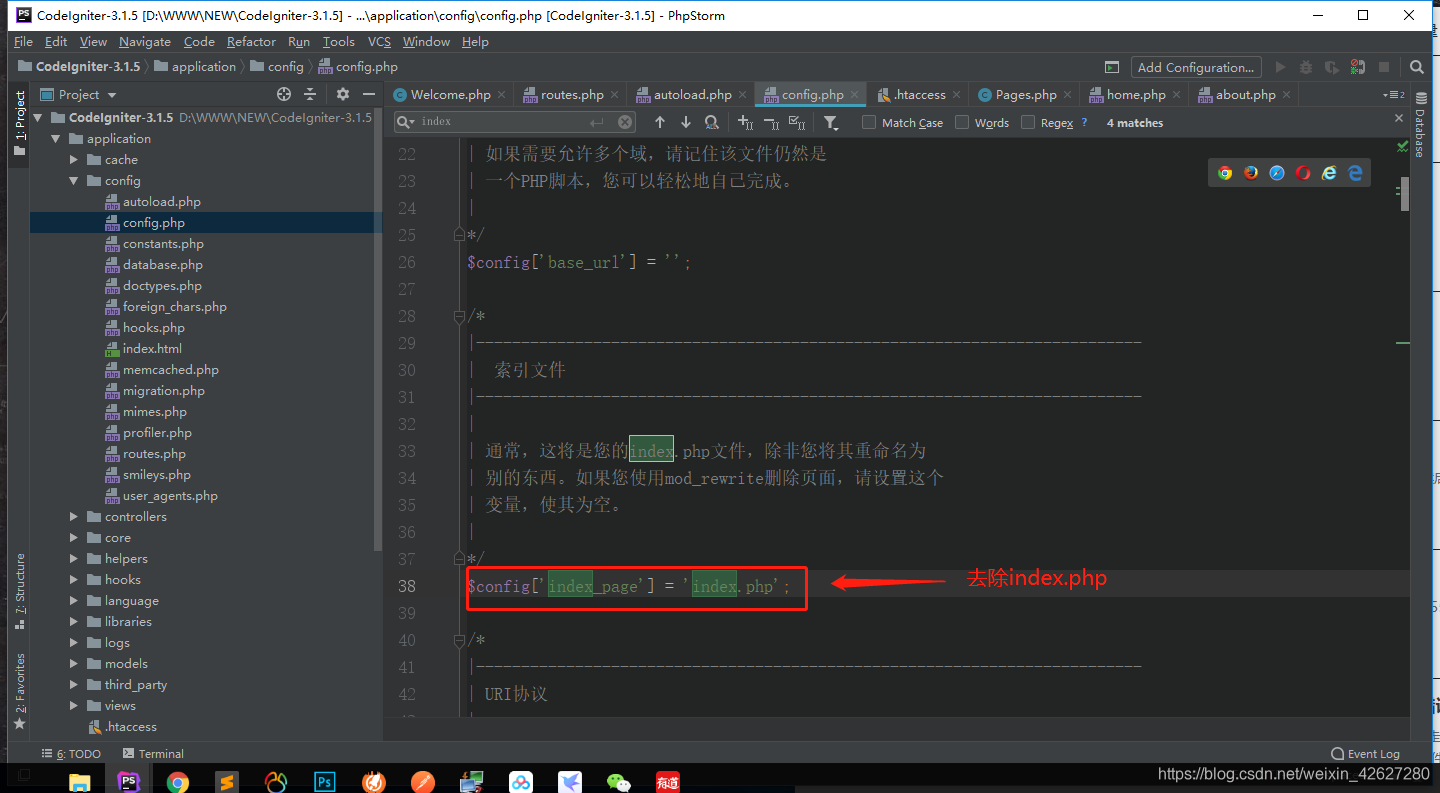Click the Stop square icon
This screenshot has height=793, width=1440.
1384,67
